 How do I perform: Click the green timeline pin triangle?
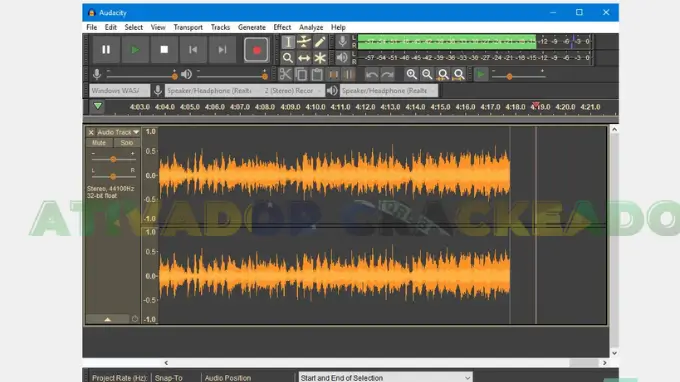click(98, 106)
